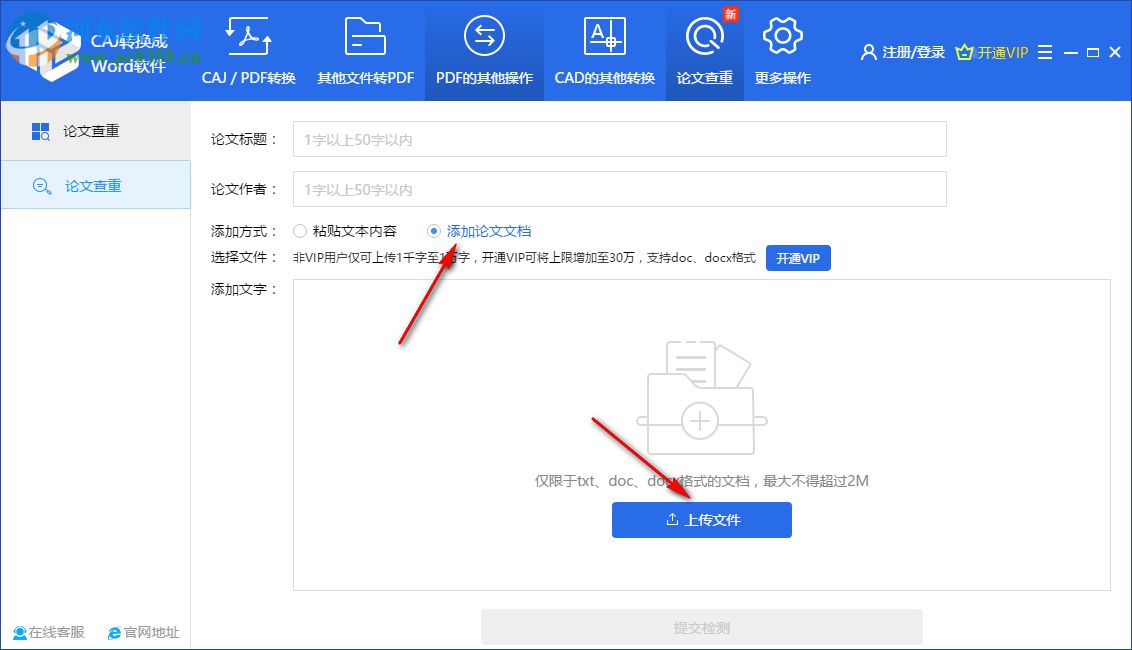Screen dimensions: 1132x650
Task: Open 在线客服 support link
Action: point(48,632)
